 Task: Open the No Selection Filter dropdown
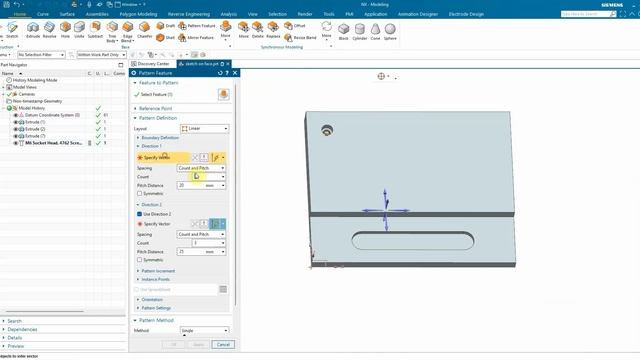tap(41, 55)
